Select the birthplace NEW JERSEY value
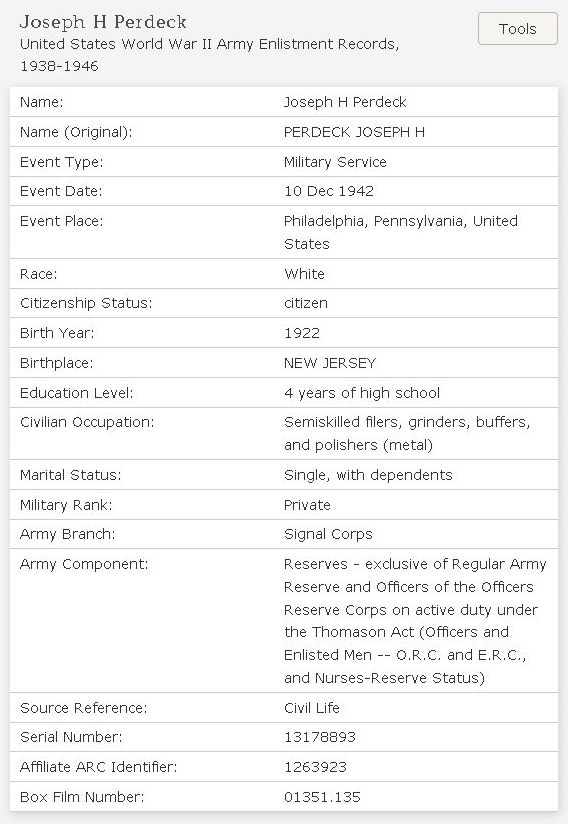The width and height of the screenshot is (568, 824). pyautogui.click(x=330, y=363)
